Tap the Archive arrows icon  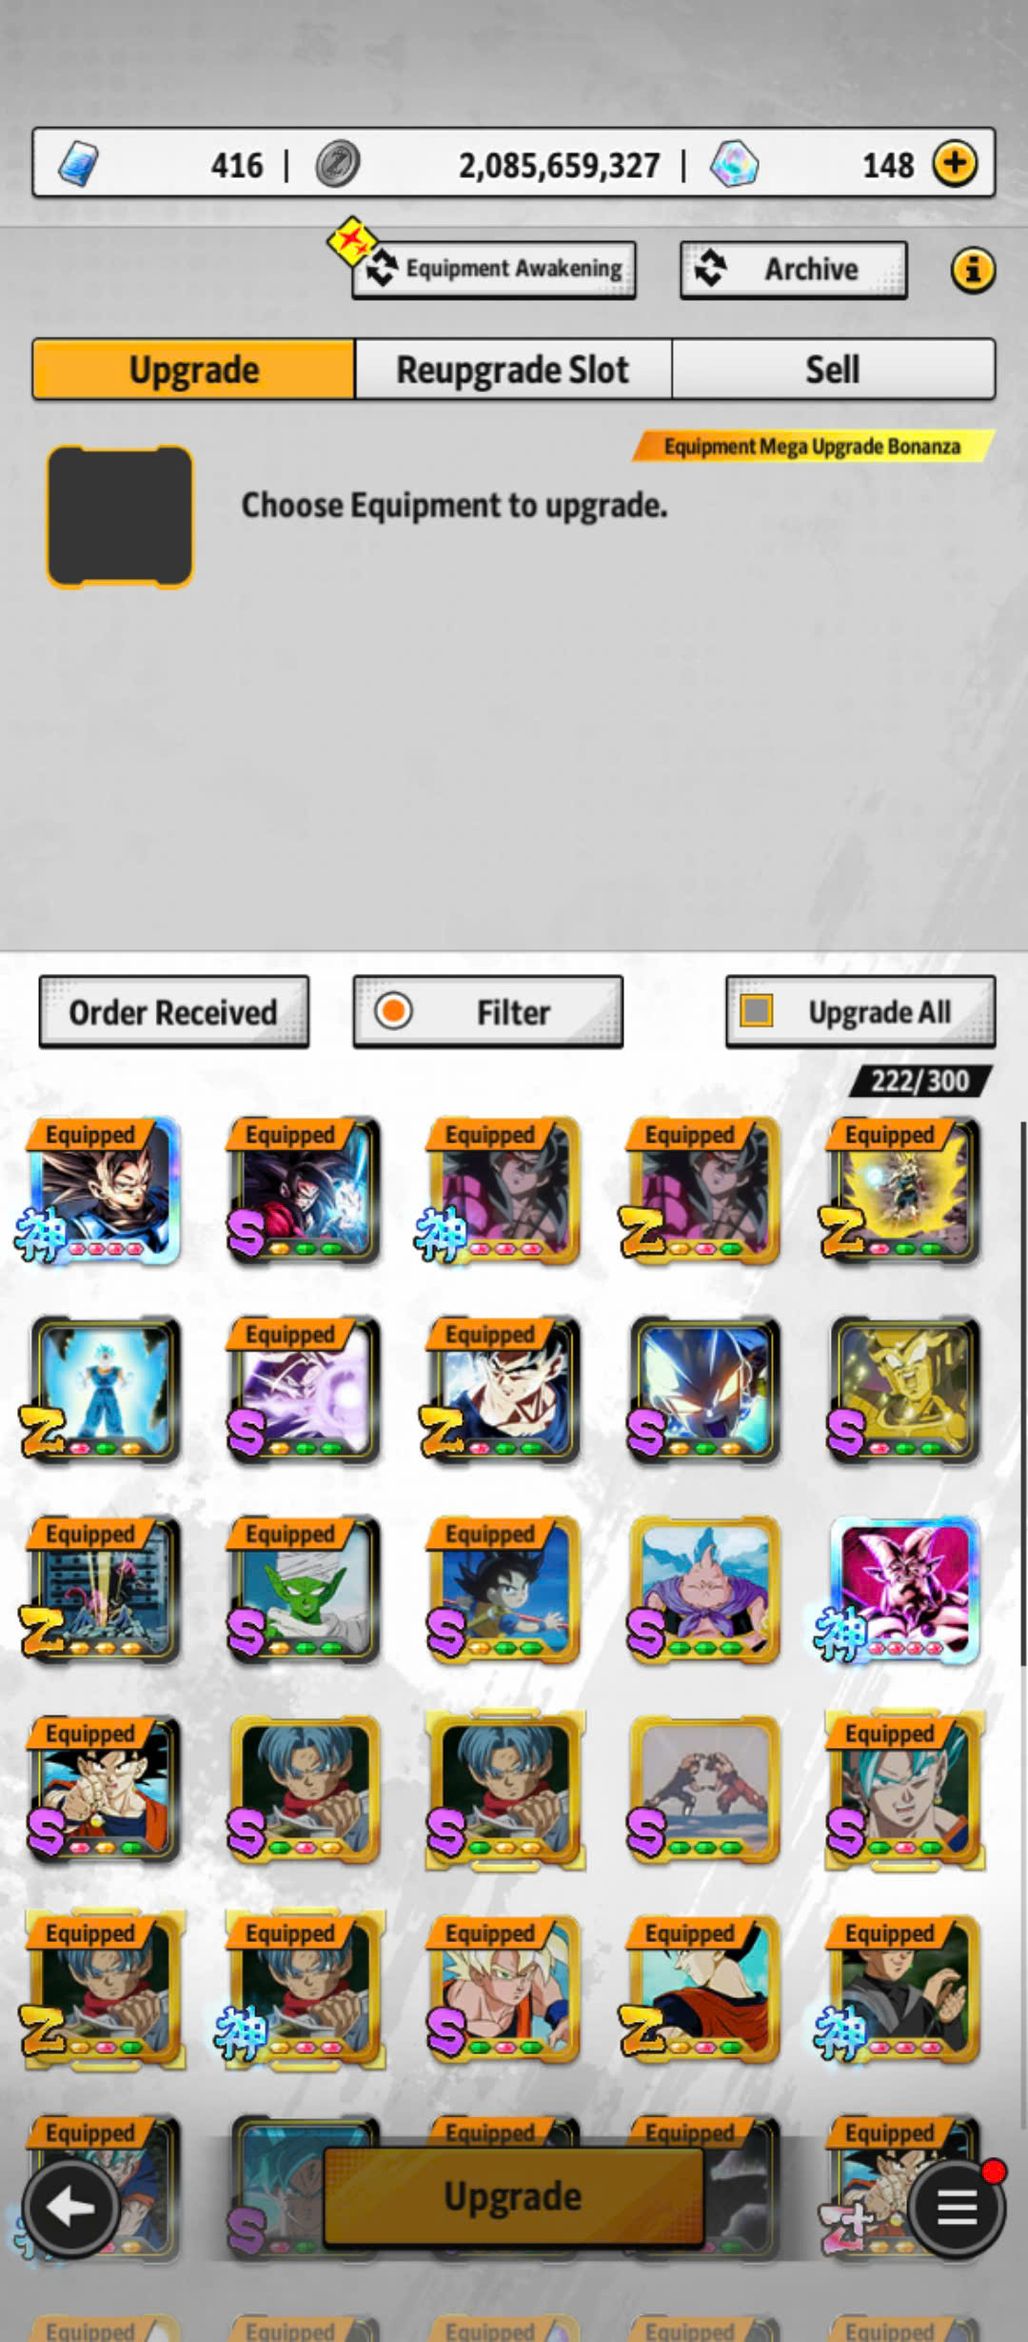coord(711,269)
